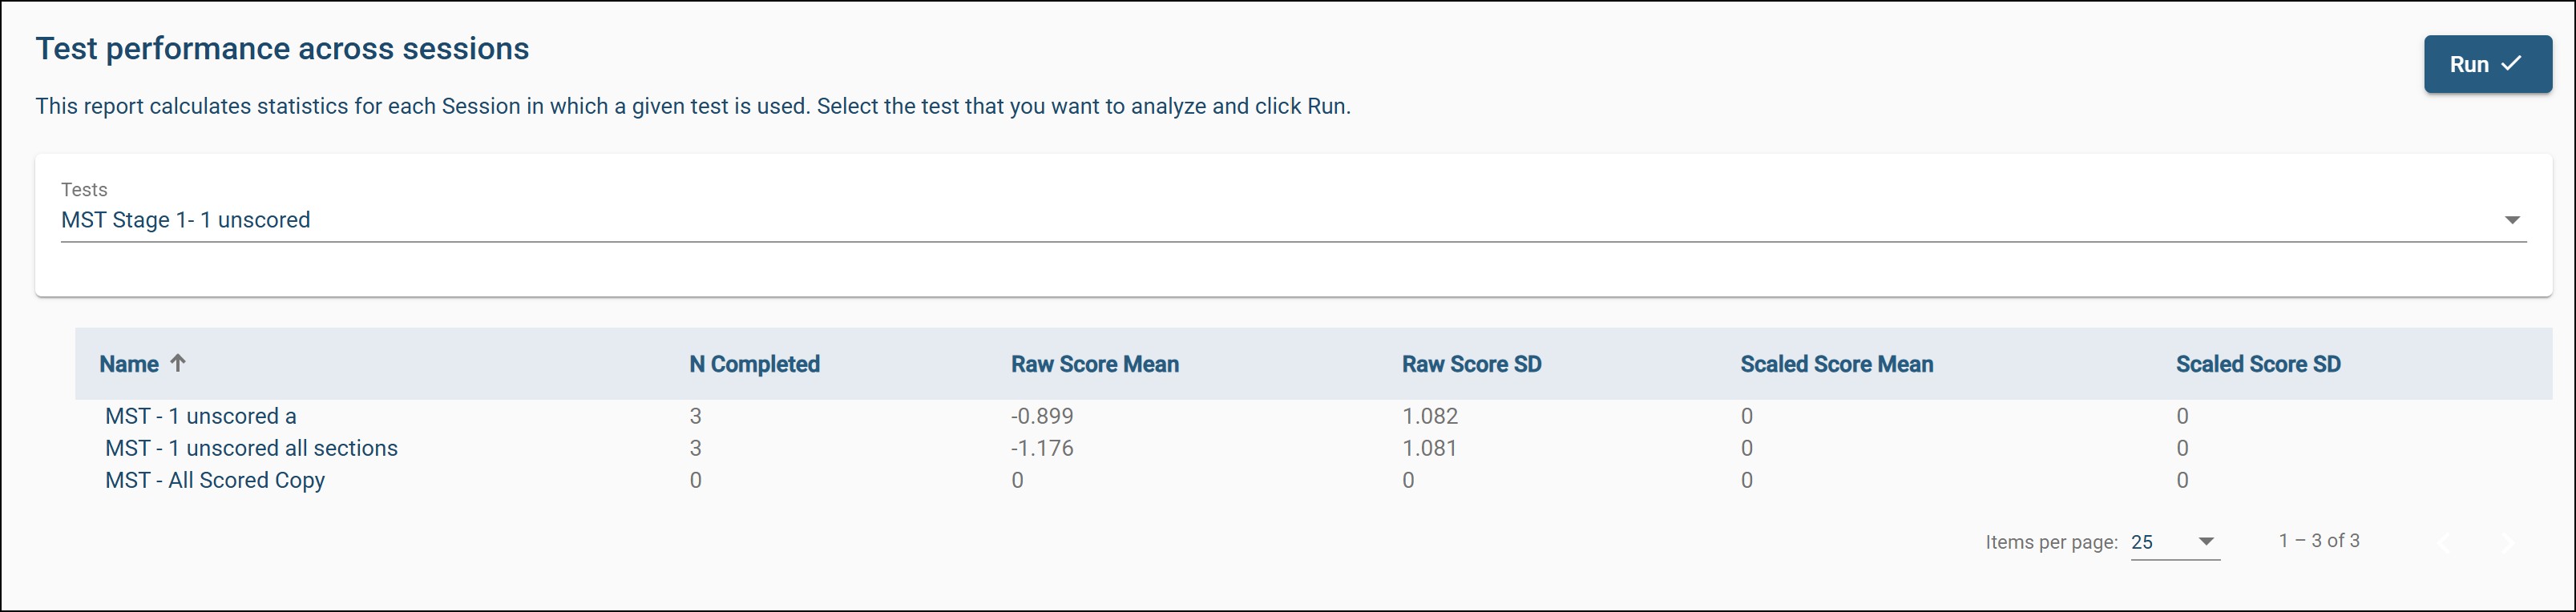Select the 'MST - 1 unscored a' row

(x=201, y=416)
